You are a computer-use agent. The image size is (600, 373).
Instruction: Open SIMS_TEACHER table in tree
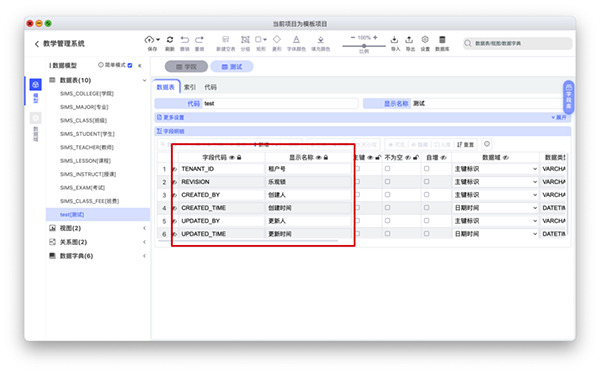(x=87, y=147)
